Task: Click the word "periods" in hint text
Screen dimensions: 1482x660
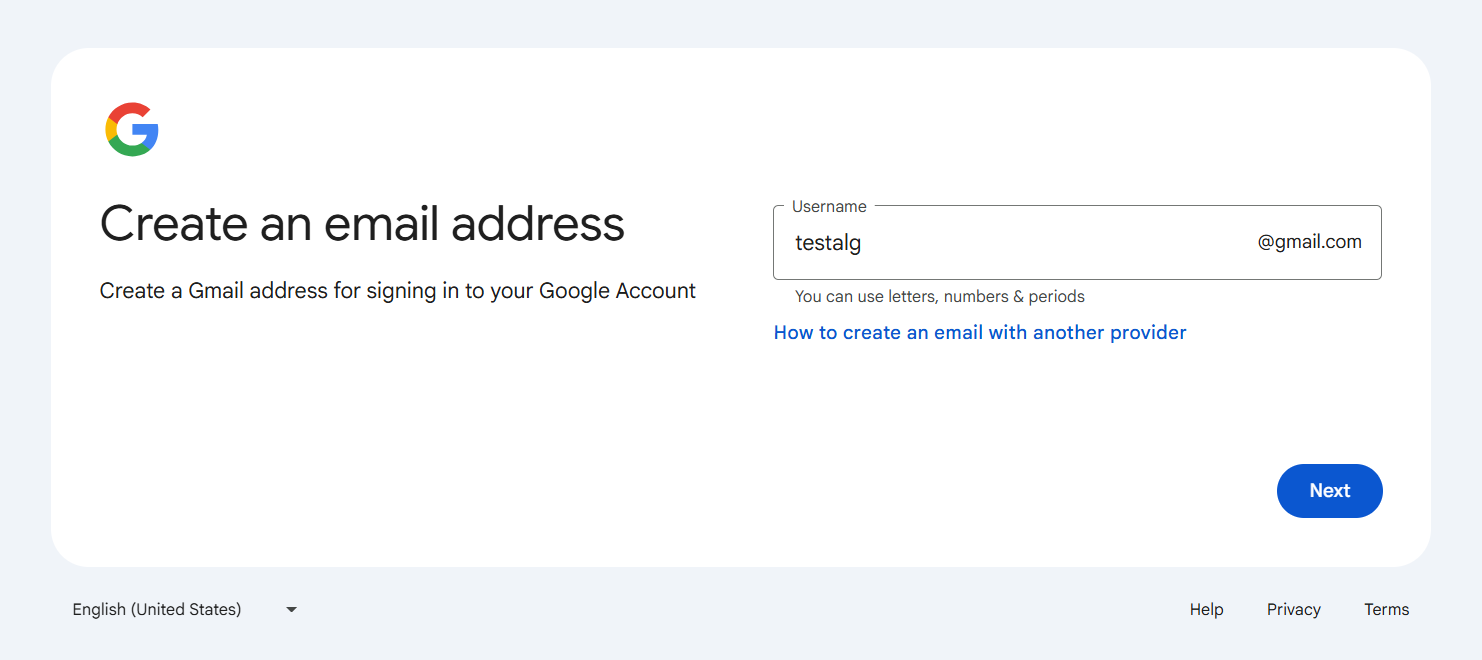Action: [1056, 296]
